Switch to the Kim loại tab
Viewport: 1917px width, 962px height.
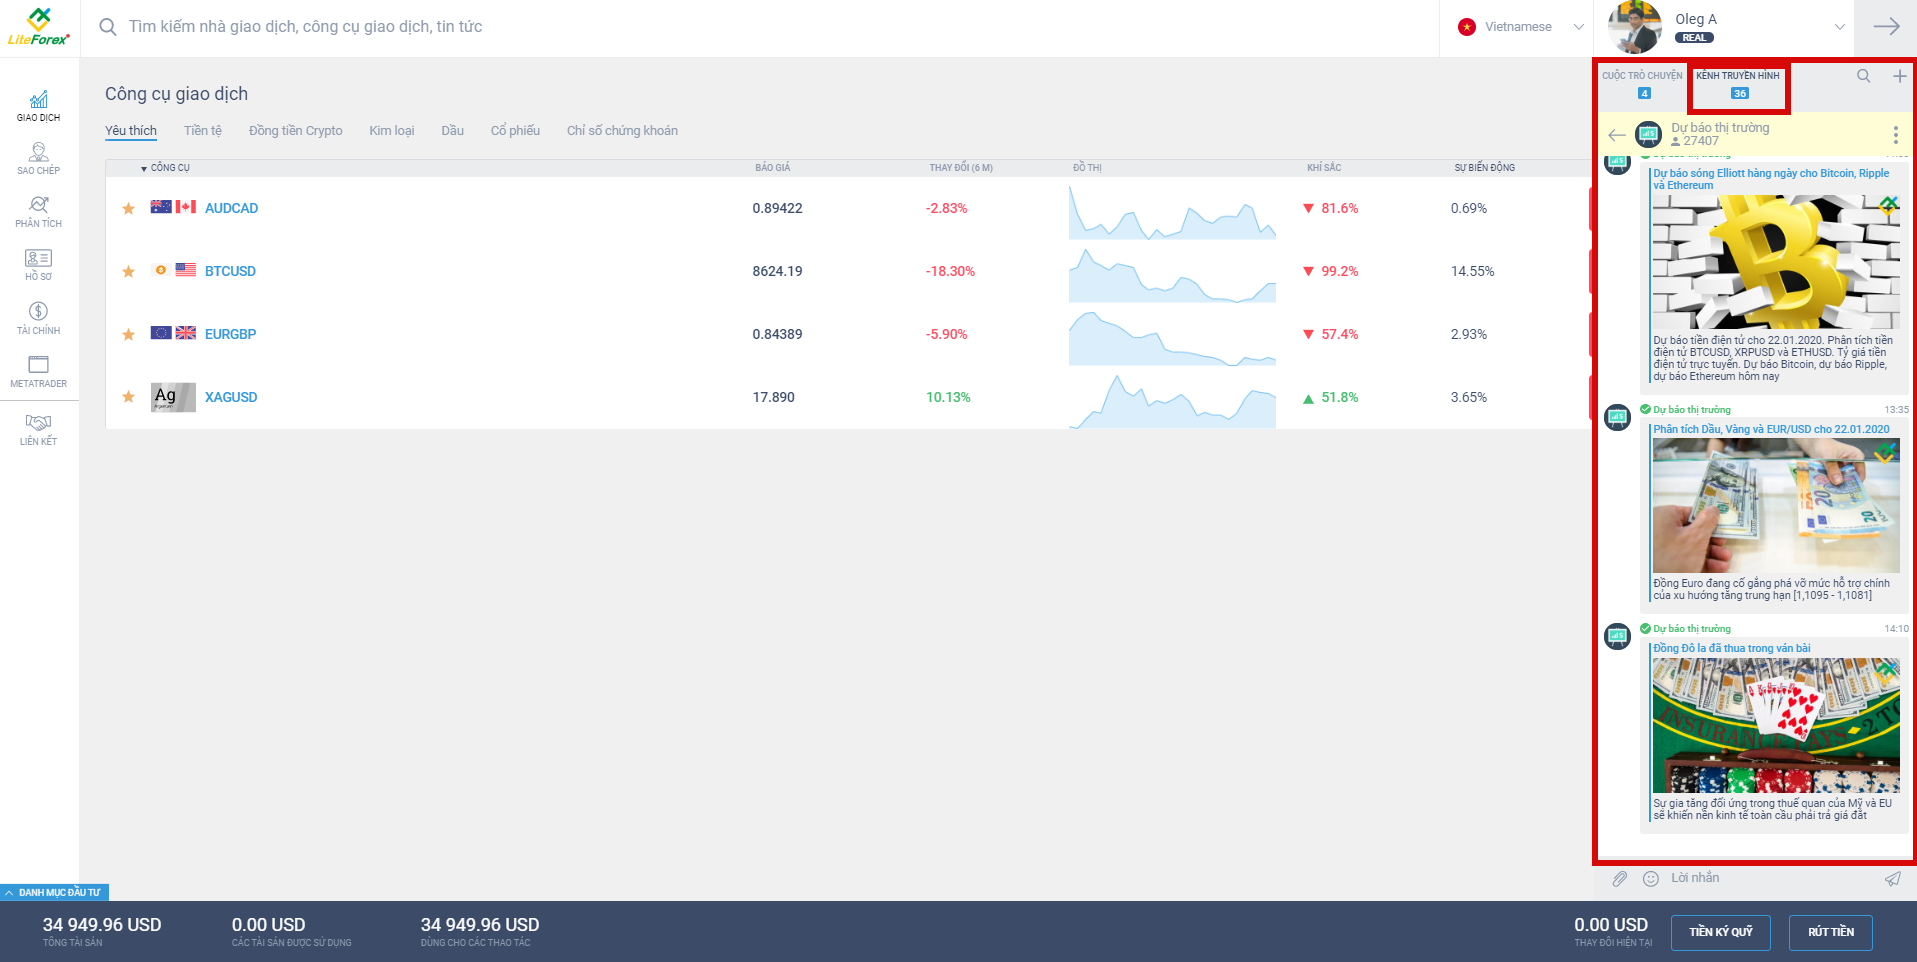(391, 131)
